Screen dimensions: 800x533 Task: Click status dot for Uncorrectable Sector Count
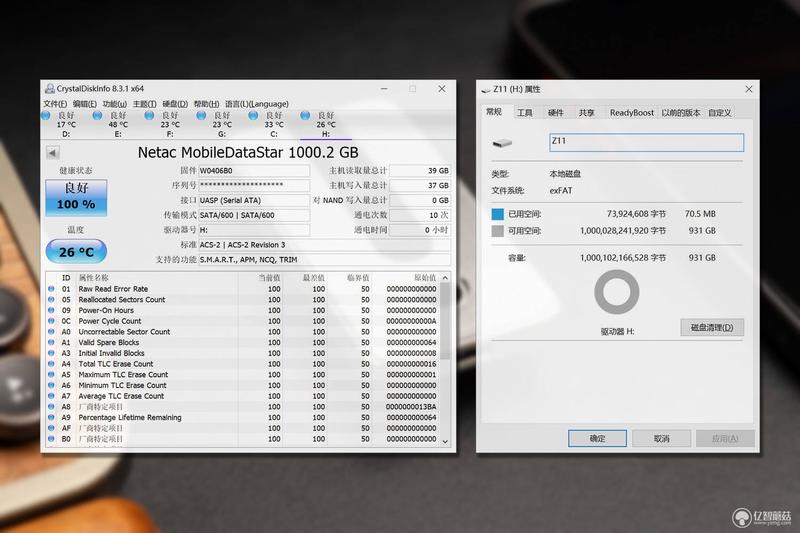[51, 332]
